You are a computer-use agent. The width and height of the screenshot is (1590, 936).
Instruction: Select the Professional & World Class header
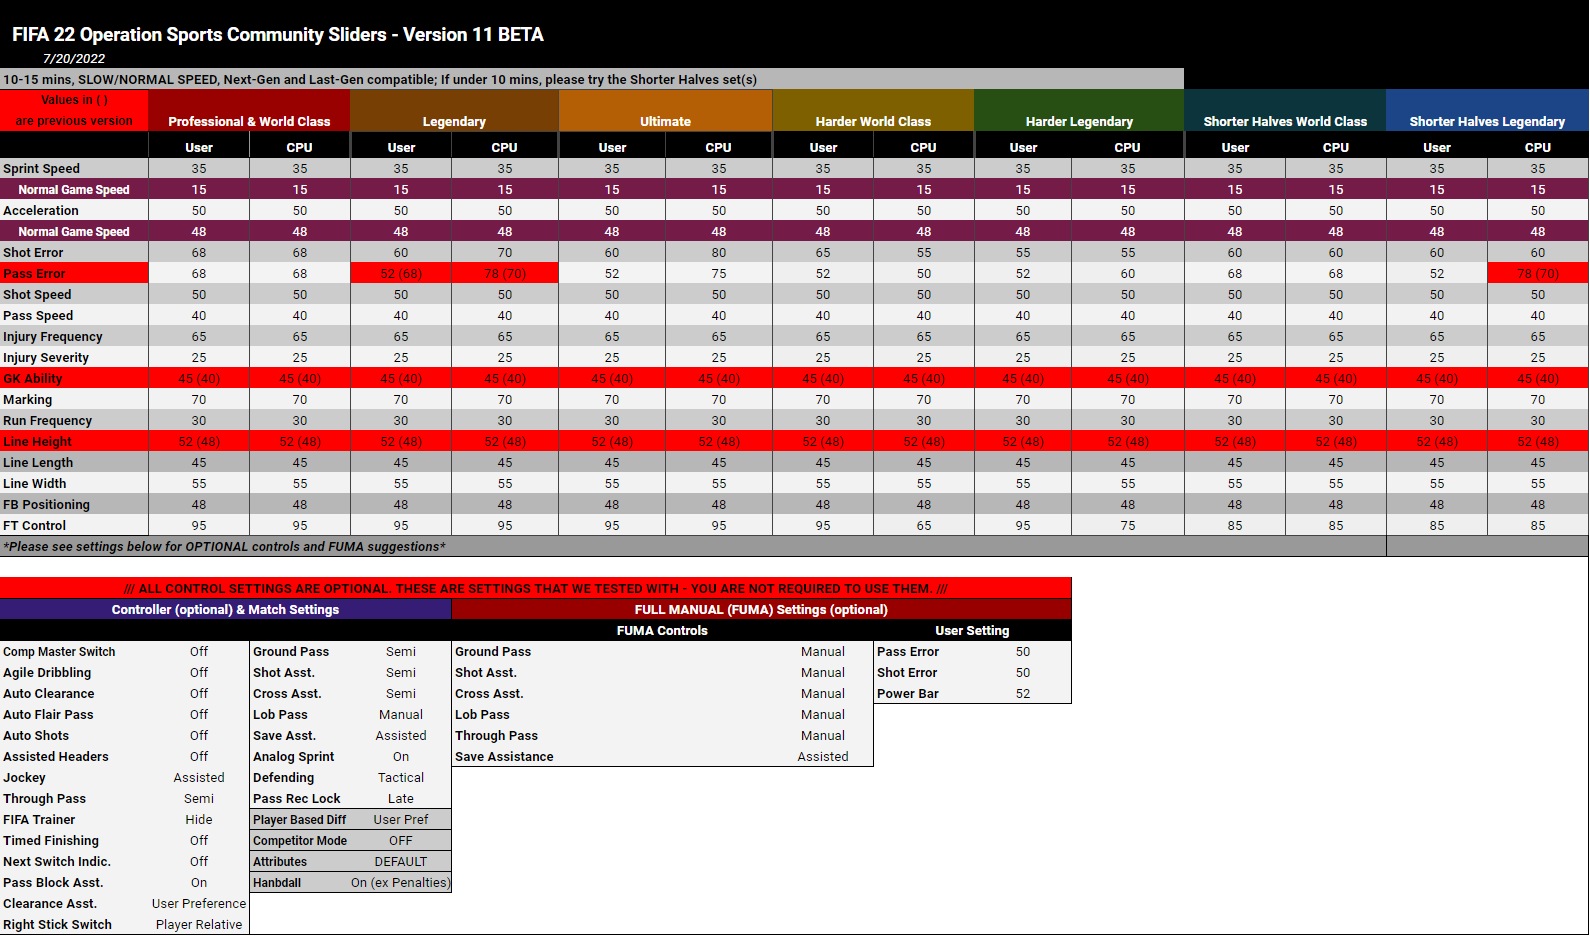click(249, 121)
